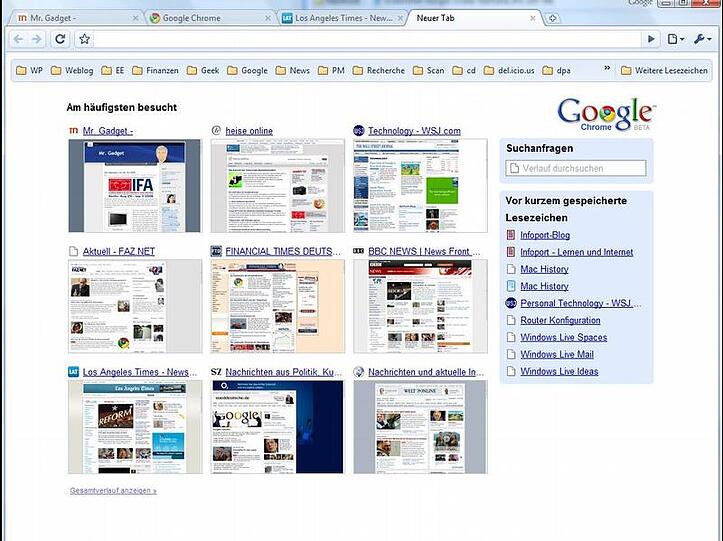723x541 pixels.
Task: Close the Los Angeles Times tab
Action: tap(400, 18)
